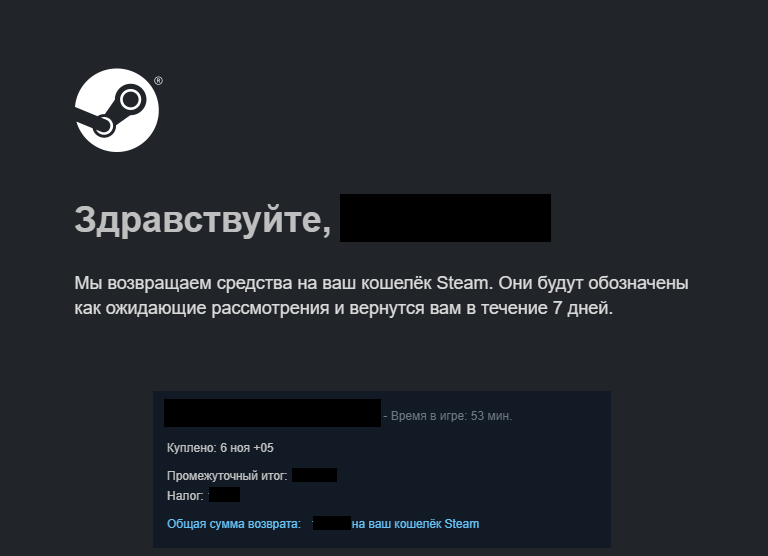This screenshot has height=556, width=768.
Task: Click the registered trademark symbol beside logo
Action: (158, 81)
